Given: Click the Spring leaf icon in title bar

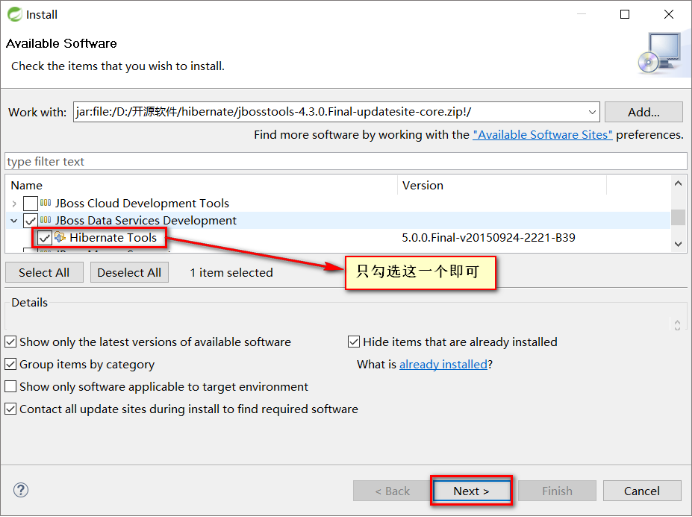Looking at the screenshot, I should point(15,14).
